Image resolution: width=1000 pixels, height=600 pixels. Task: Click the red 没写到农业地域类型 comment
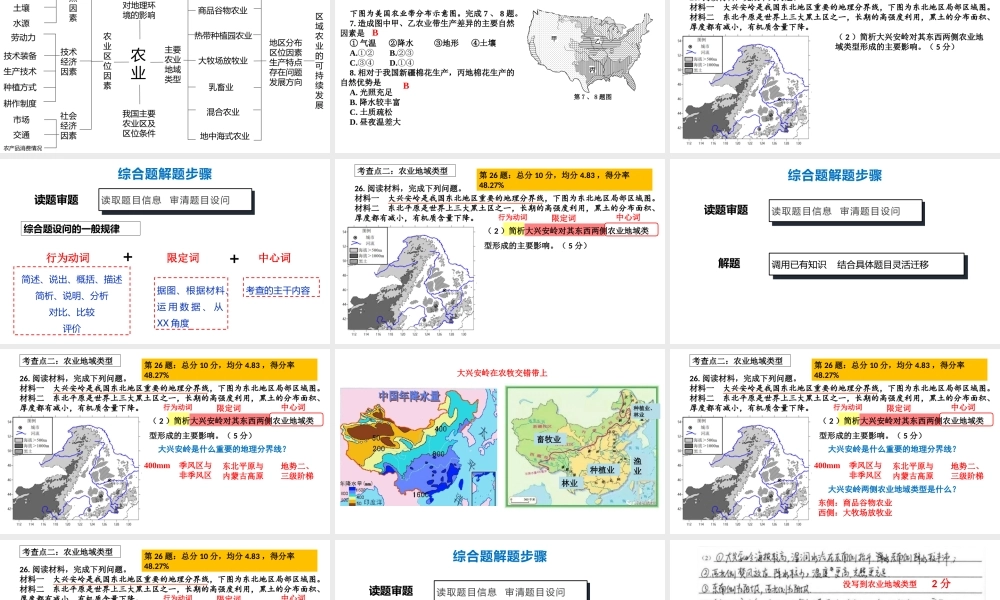879,584
